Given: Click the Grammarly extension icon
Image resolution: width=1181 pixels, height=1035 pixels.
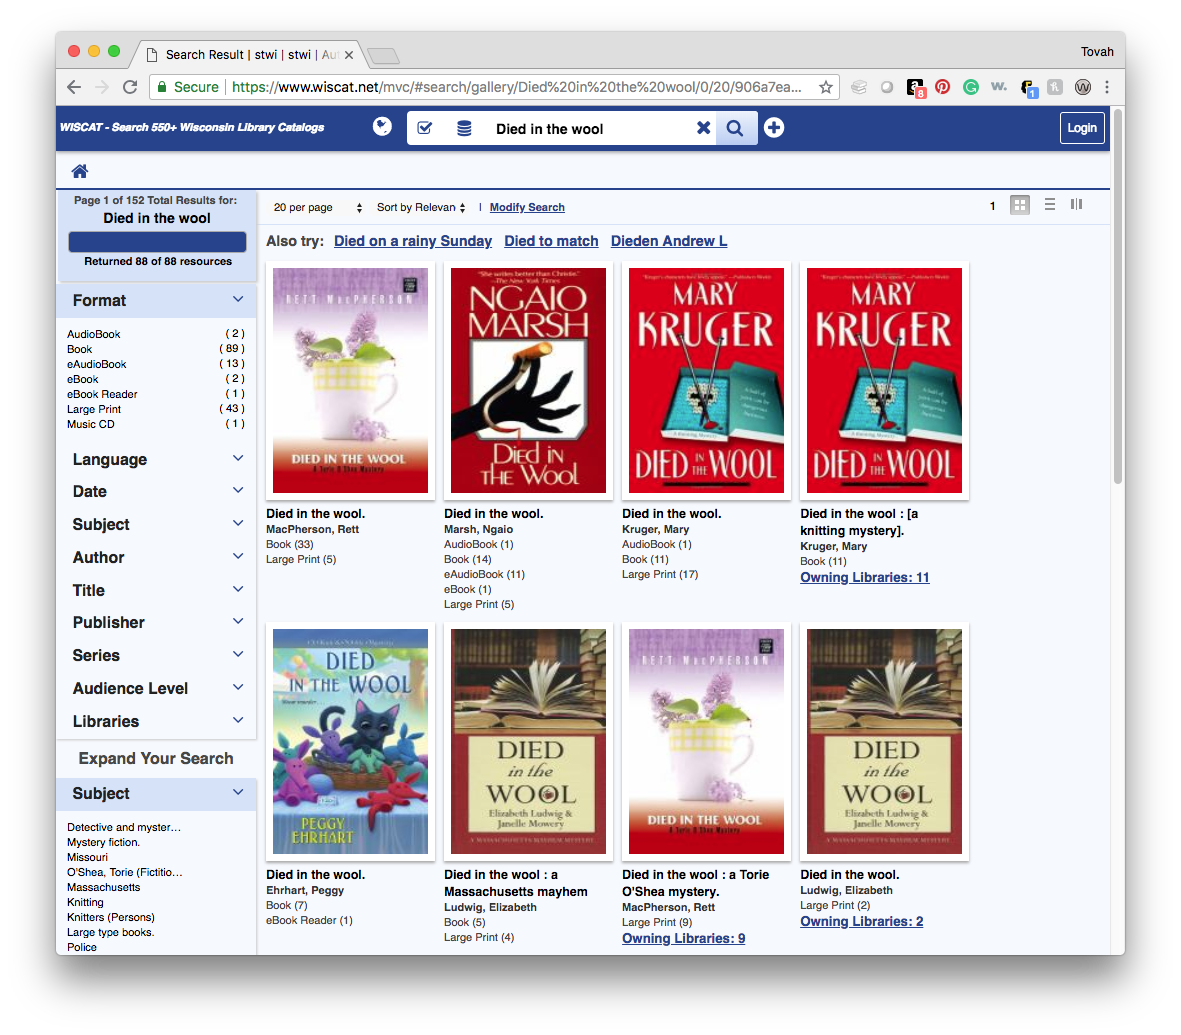Looking at the screenshot, I should point(971,87).
